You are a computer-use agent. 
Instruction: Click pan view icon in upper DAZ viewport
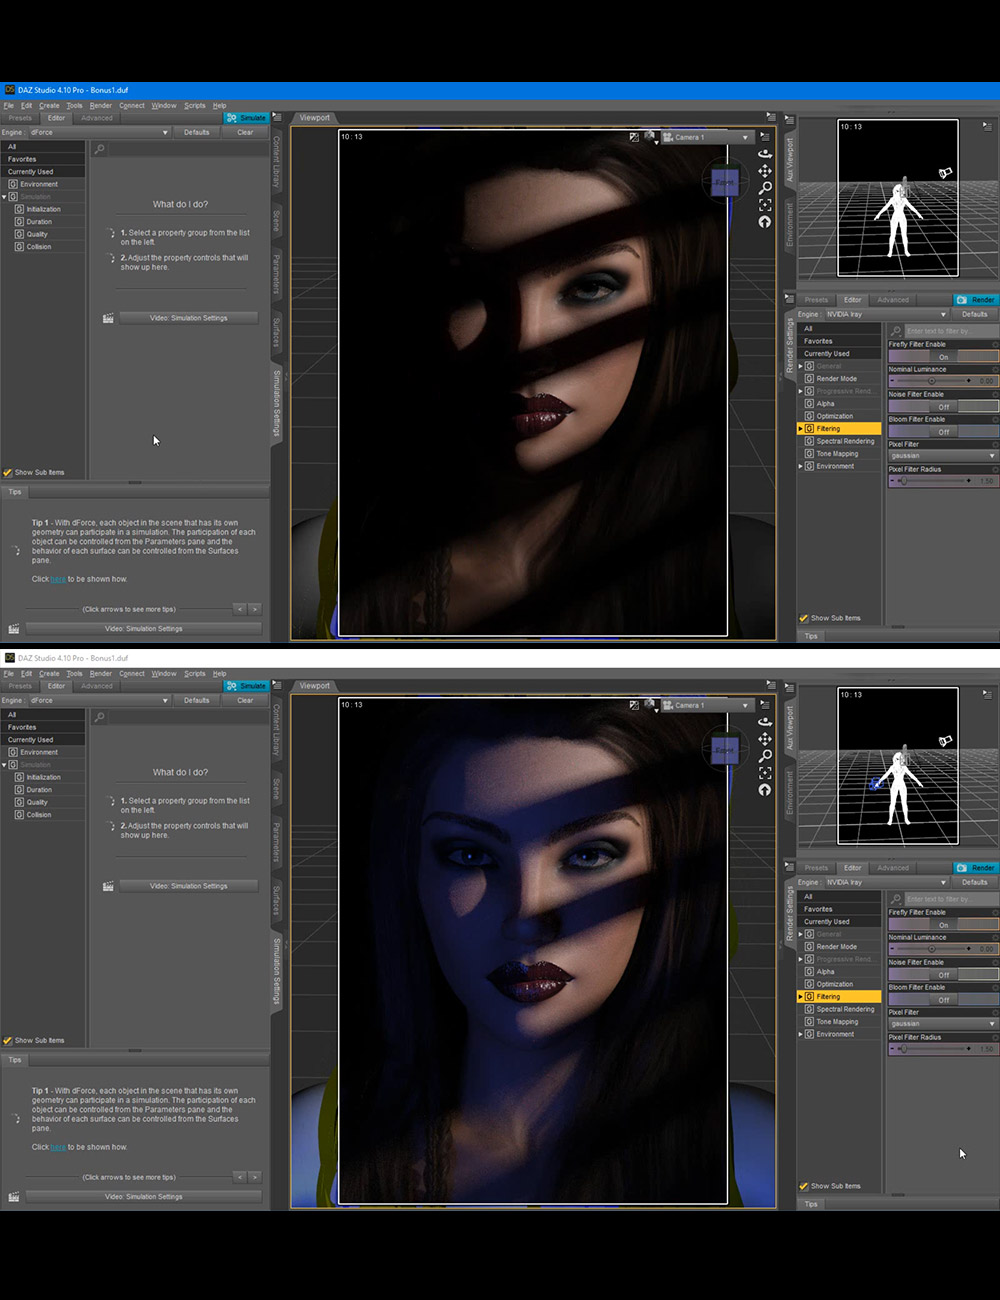[765, 171]
